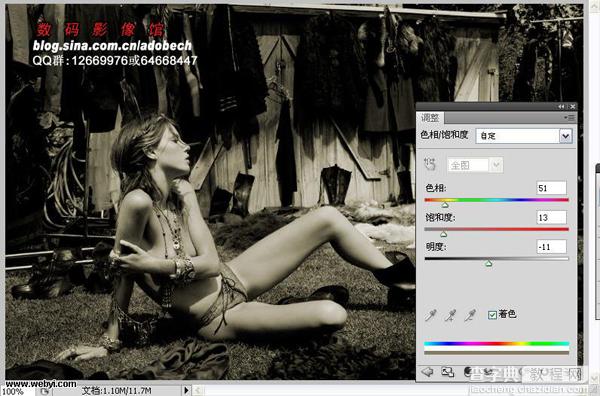Open the 全图 channel range dropdown
This screenshot has width=600, height=396.
(x=475, y=165)
